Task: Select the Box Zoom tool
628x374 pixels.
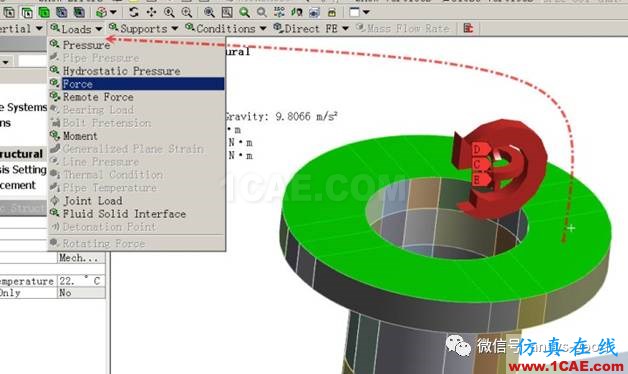Action: point(187,12)
